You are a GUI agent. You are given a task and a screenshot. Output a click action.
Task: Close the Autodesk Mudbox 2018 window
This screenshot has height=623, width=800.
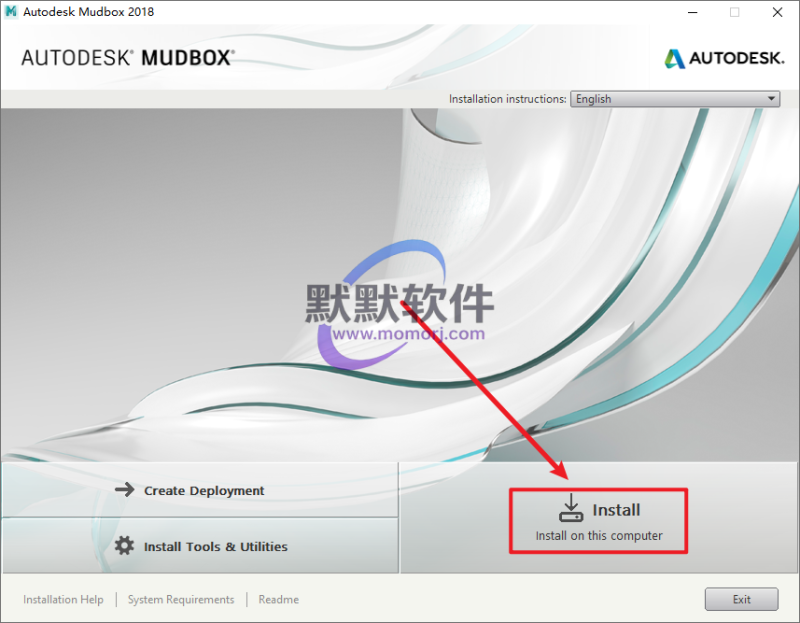pyautogui.click(x=779, y=12)
